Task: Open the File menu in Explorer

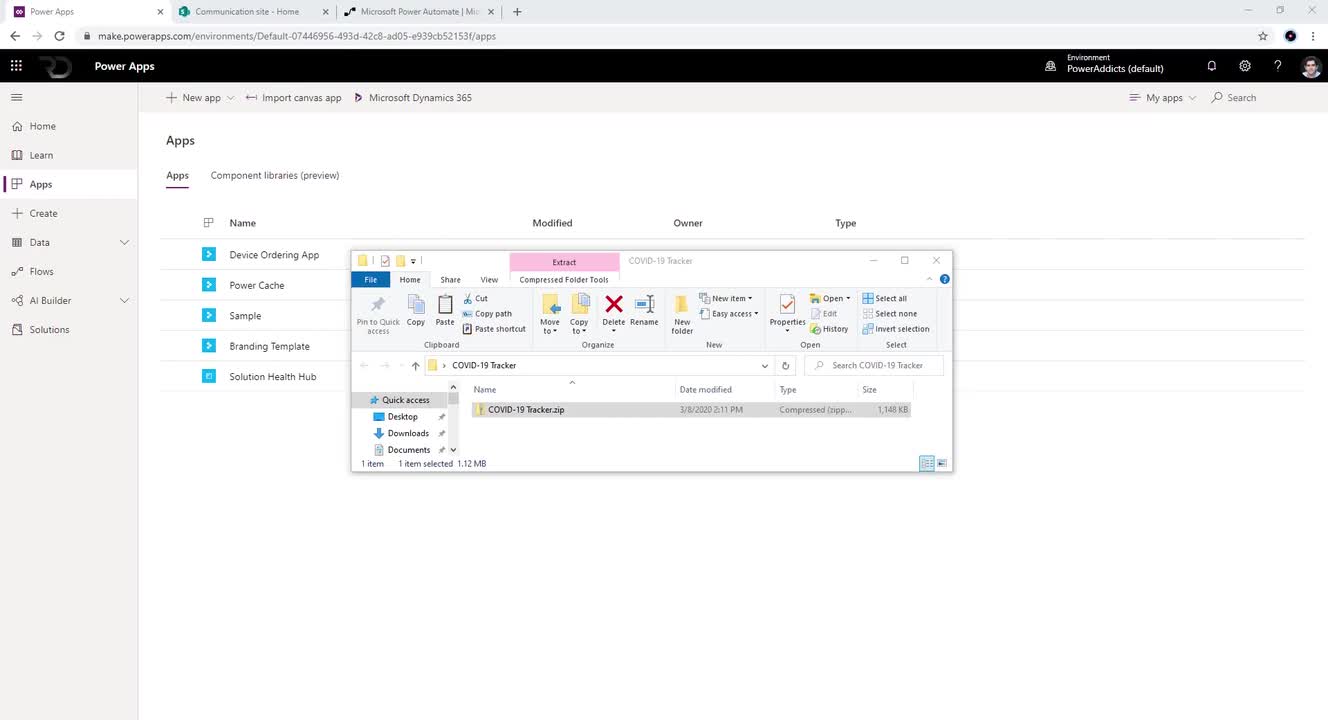Action: click(370, 279)
